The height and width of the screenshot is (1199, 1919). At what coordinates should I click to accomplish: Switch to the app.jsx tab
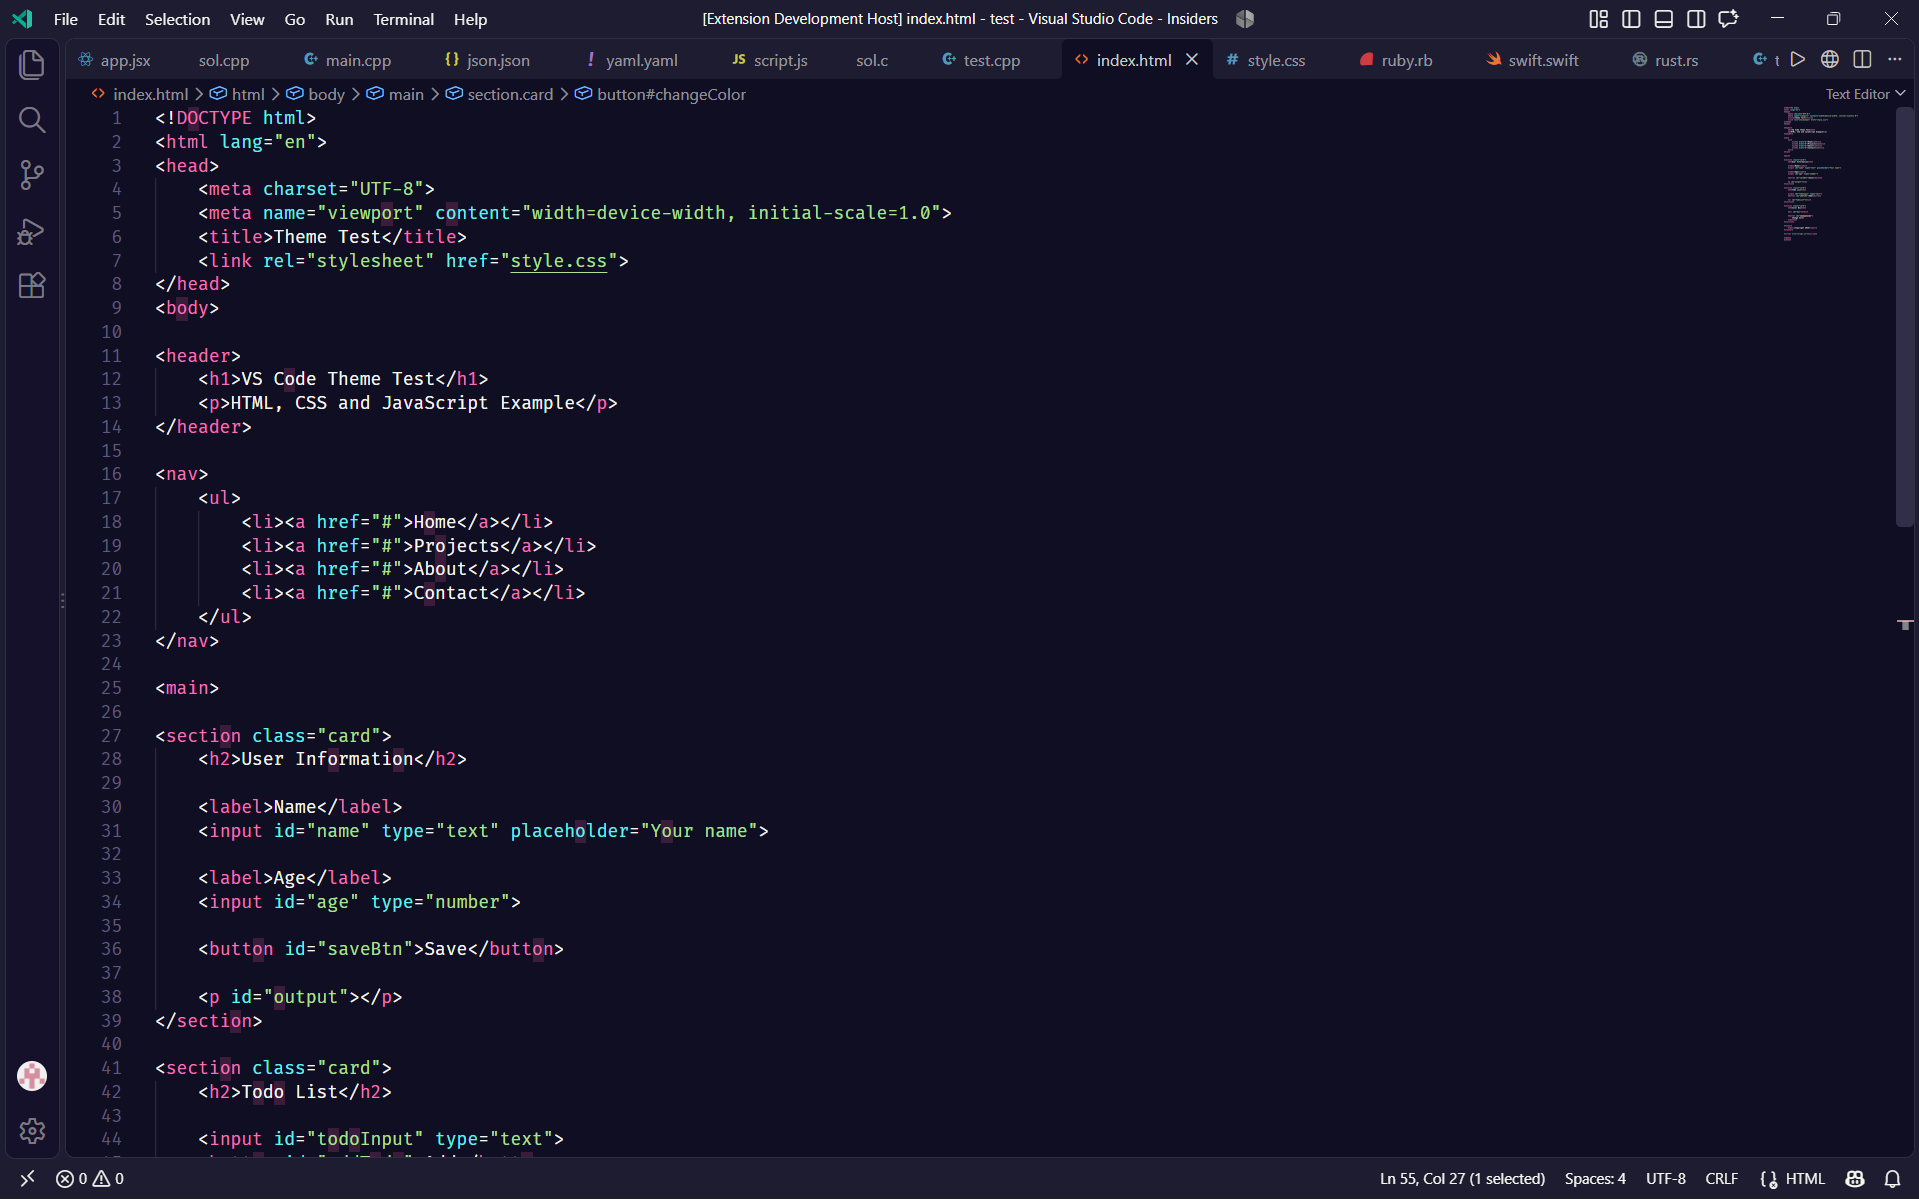125,60
